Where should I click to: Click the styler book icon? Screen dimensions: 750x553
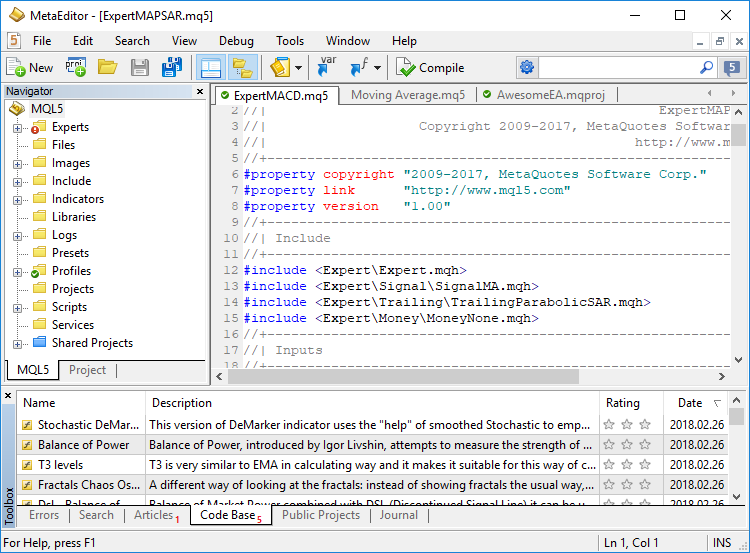[280, 67]
